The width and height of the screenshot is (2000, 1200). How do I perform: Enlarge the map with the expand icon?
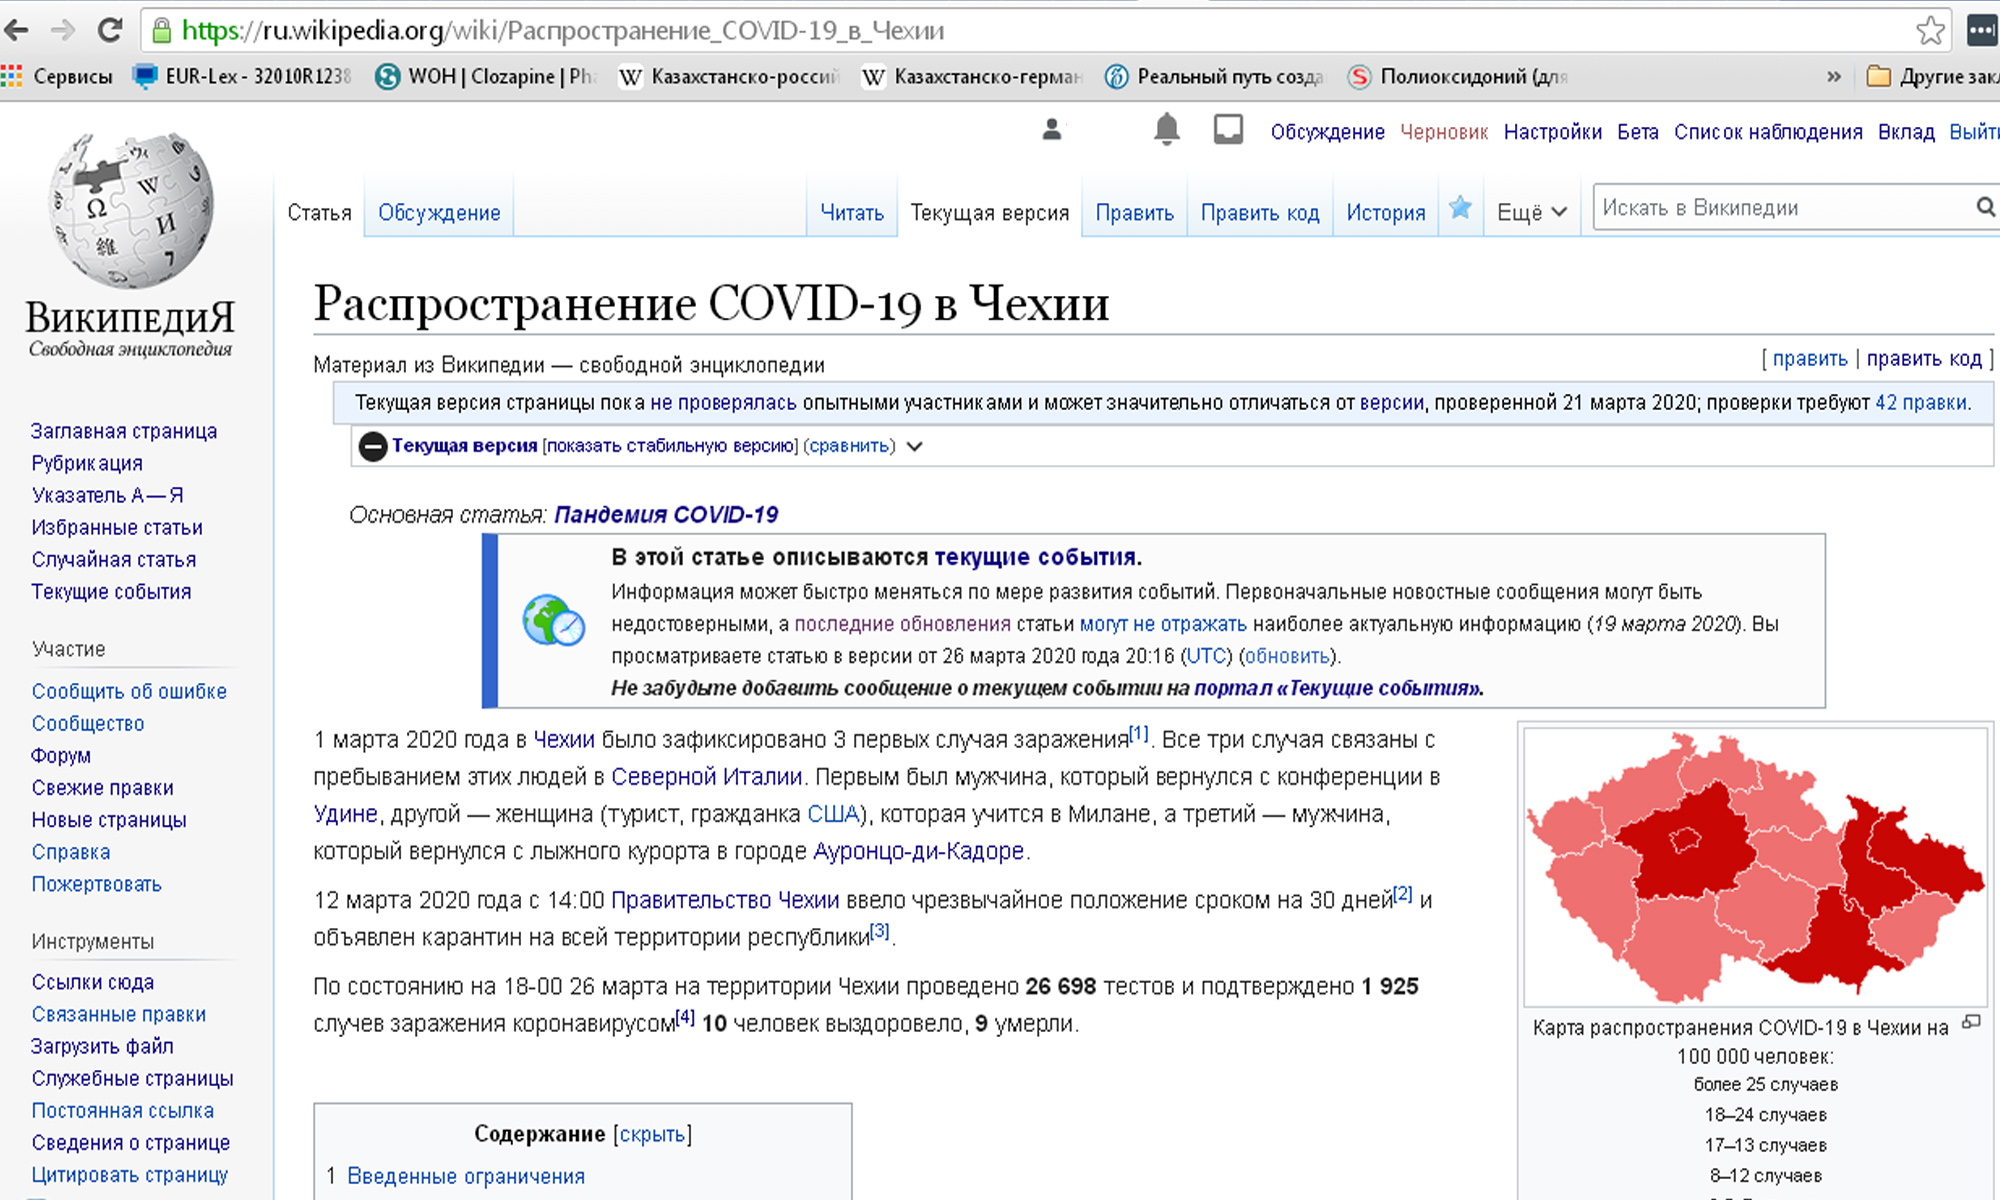1971,1022
